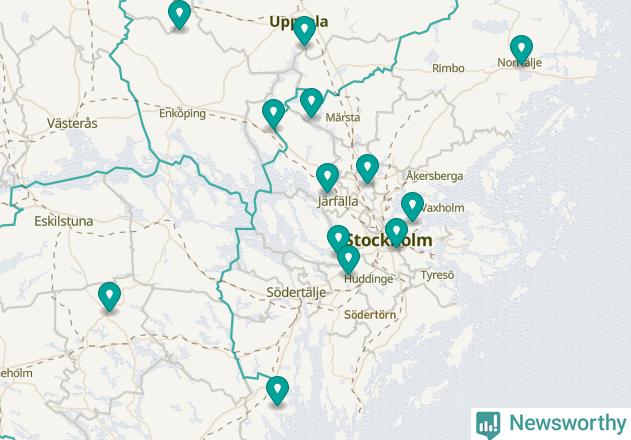This screenshot has height=440, width=631.
Task: Click the Newsworthy logo link
Action: coord(551,424)
